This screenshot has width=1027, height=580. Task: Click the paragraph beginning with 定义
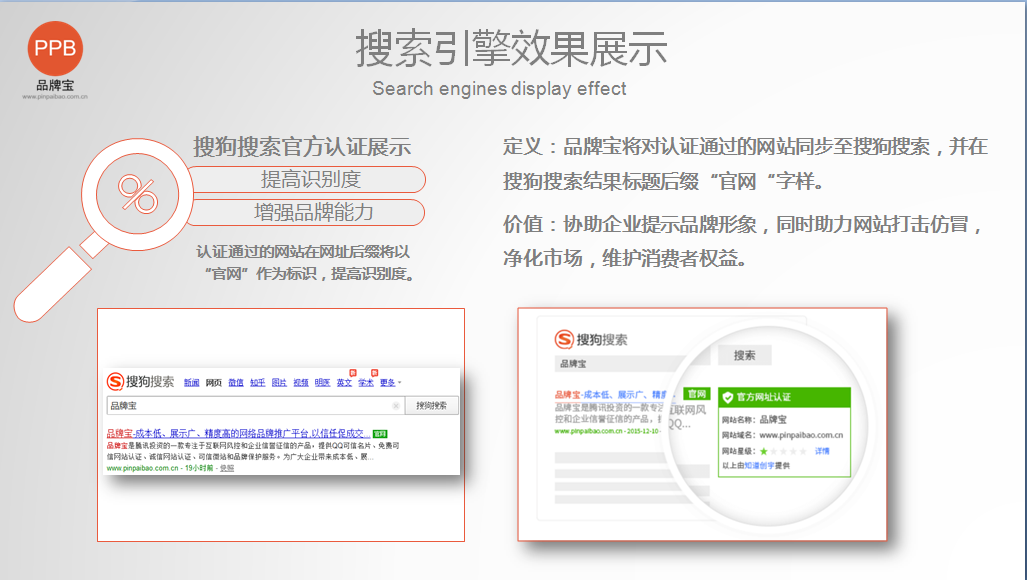pyautogui.click(x=745, y=163)
